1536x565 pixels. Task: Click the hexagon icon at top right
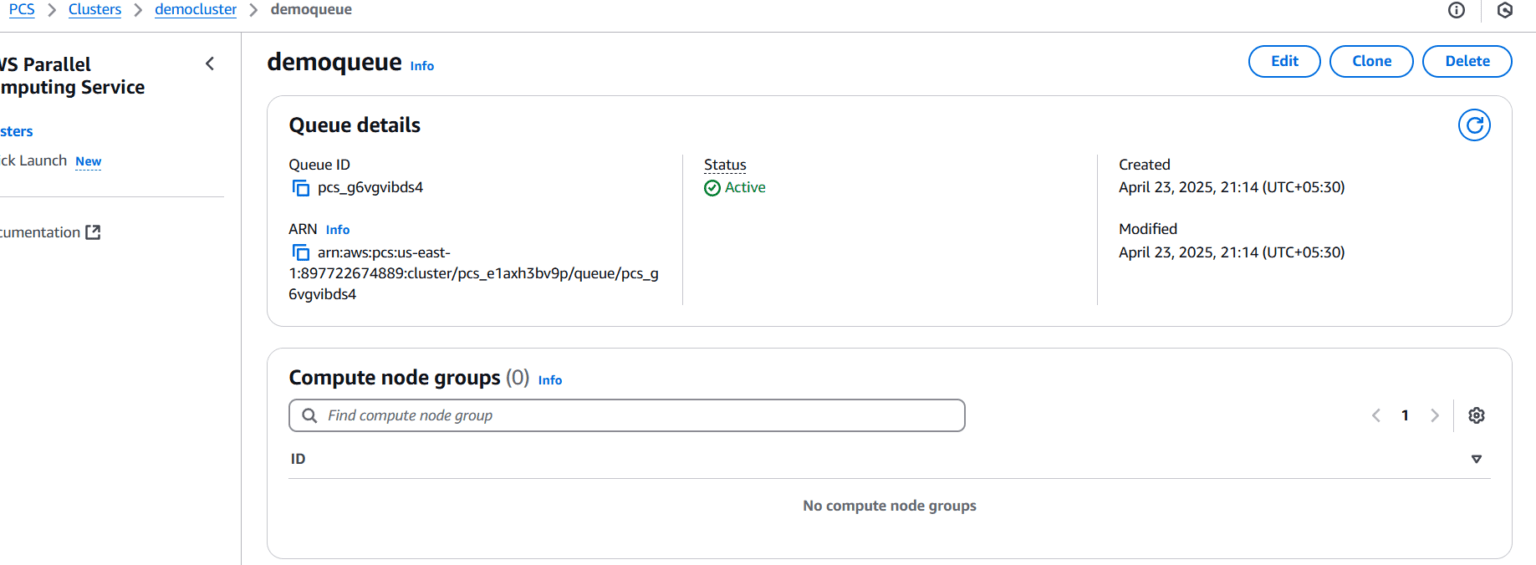pos(1505,10)
